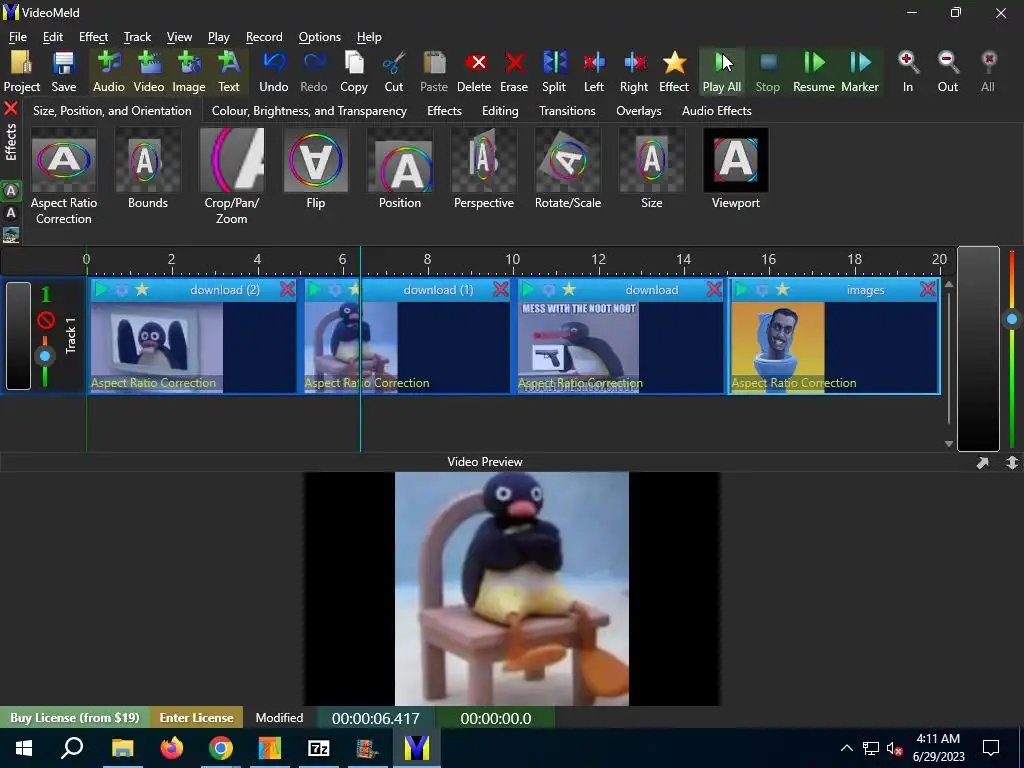Click Play All in the toolbar

tap(722, 71)
